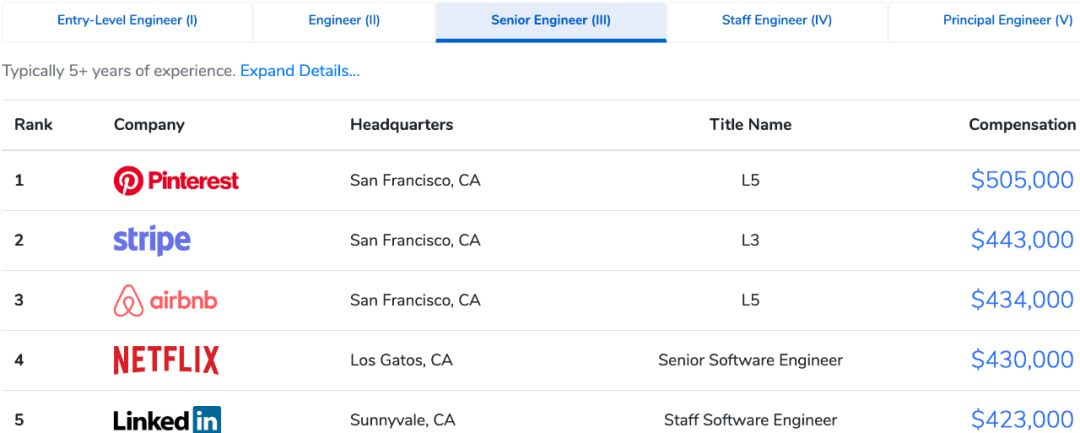Screen dimensions: 1080x433
Task: Click the Pinterest company logo
Action: 176,181
